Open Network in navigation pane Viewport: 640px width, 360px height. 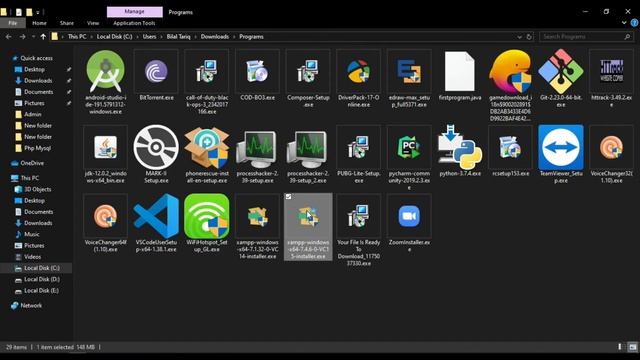31,305
